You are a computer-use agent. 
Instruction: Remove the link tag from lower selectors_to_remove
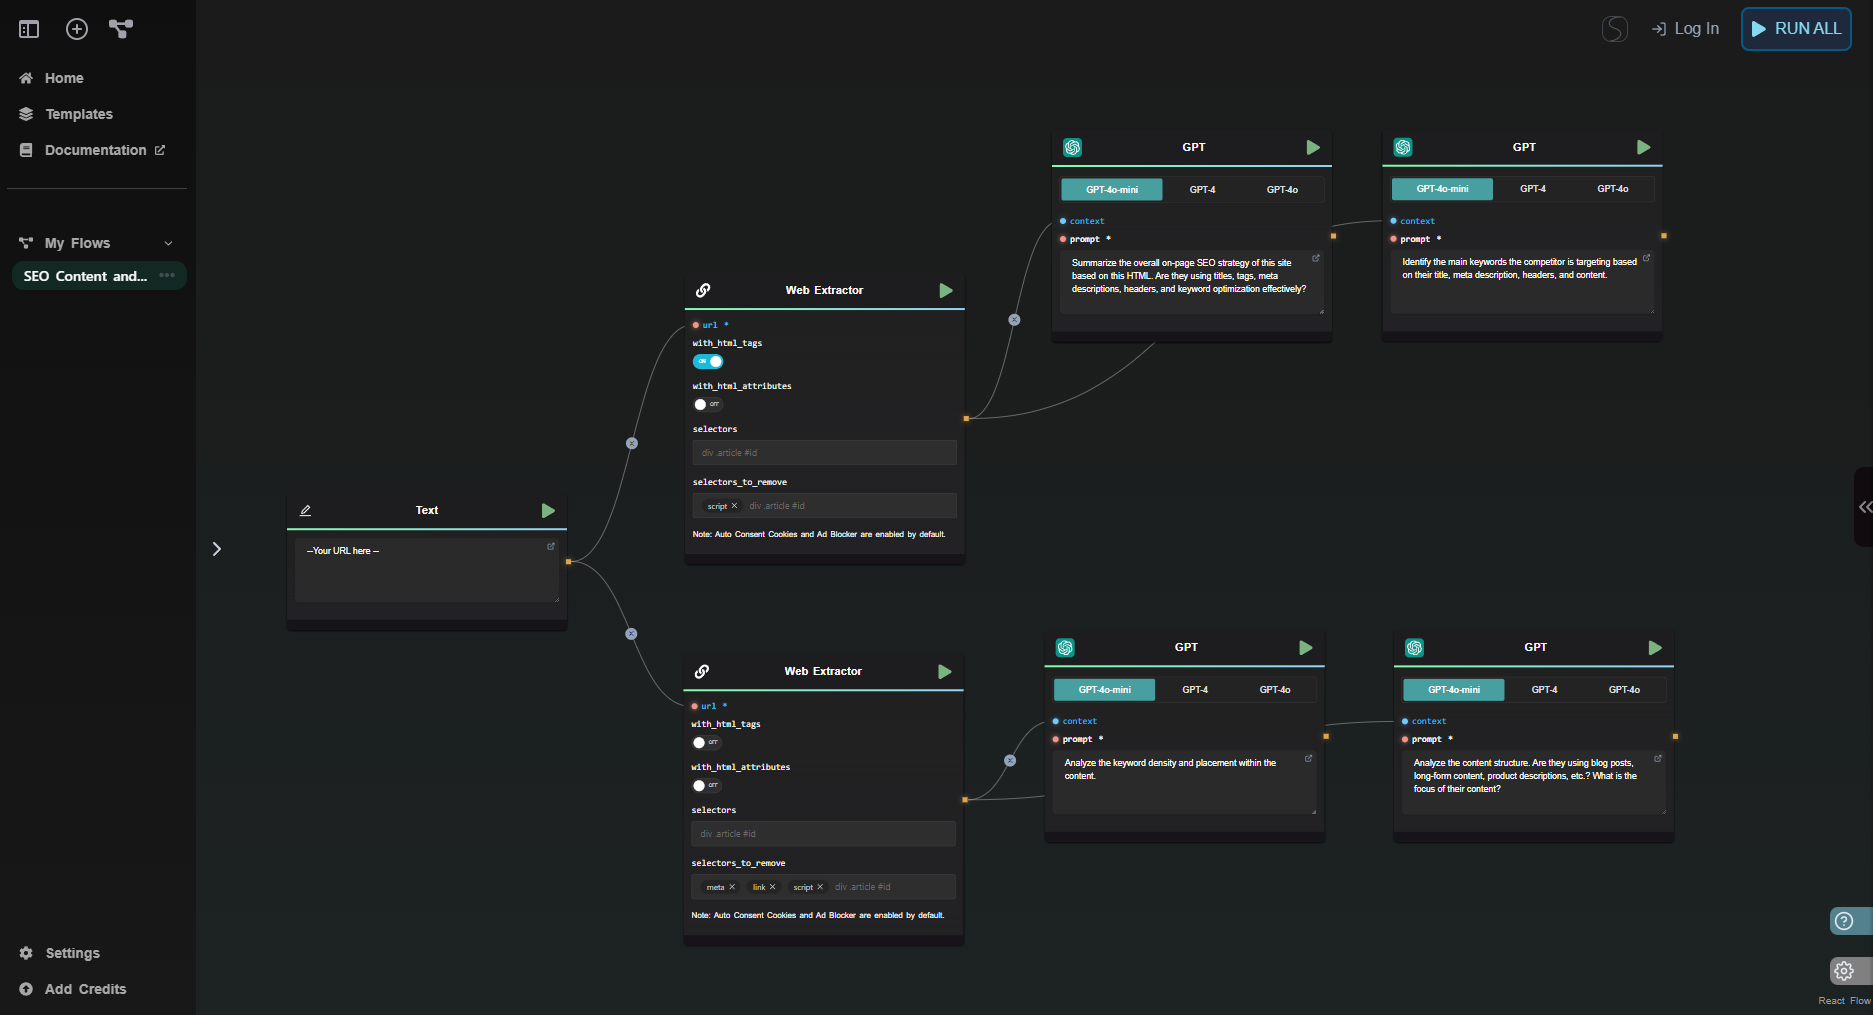coord(772,887)
